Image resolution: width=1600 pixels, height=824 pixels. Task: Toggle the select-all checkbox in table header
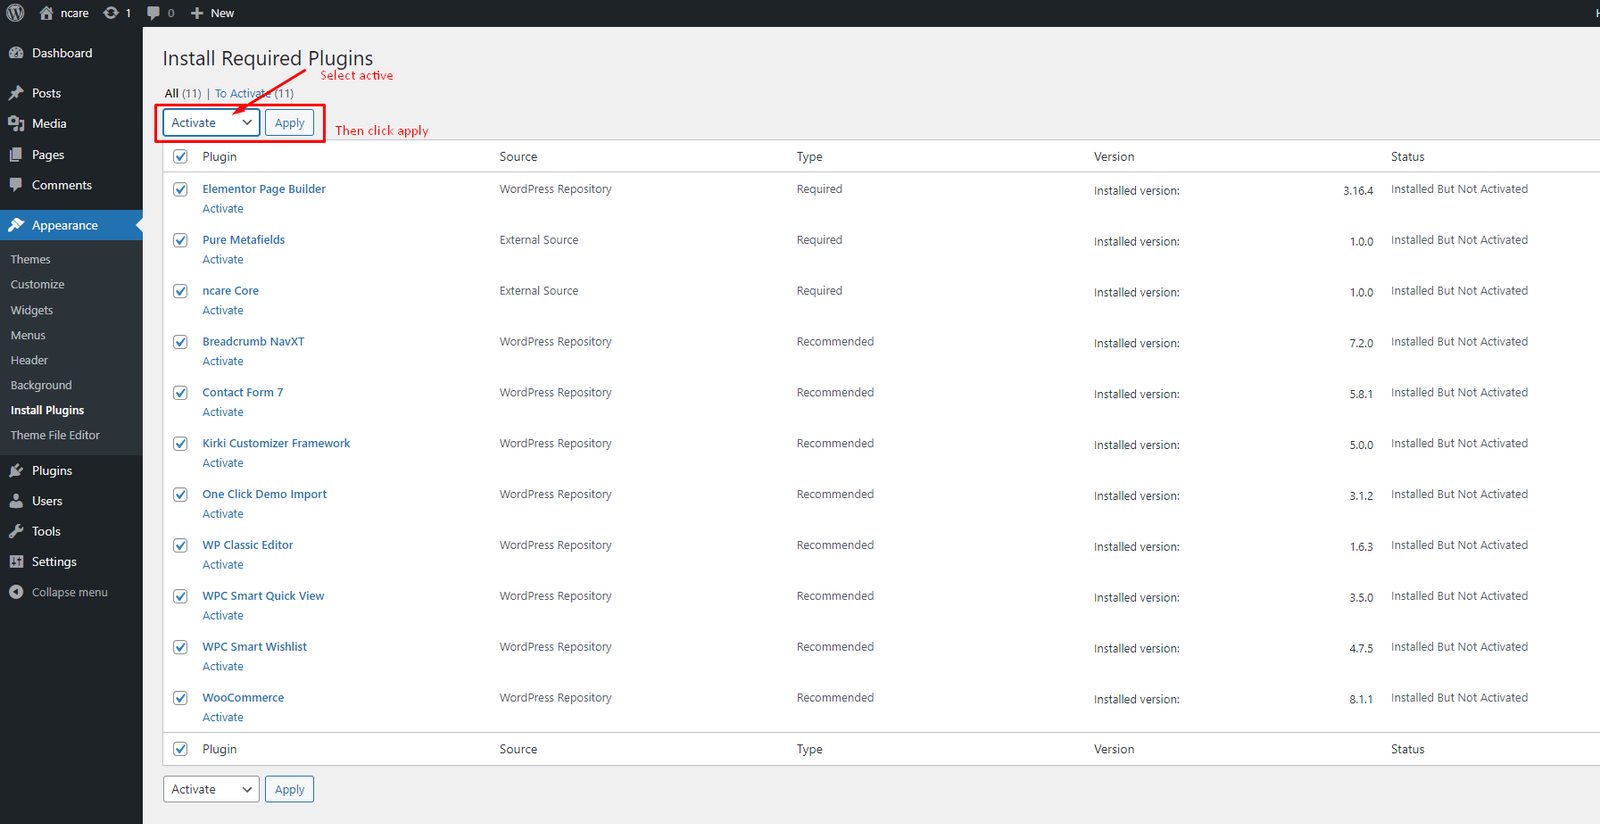point(180,156)
